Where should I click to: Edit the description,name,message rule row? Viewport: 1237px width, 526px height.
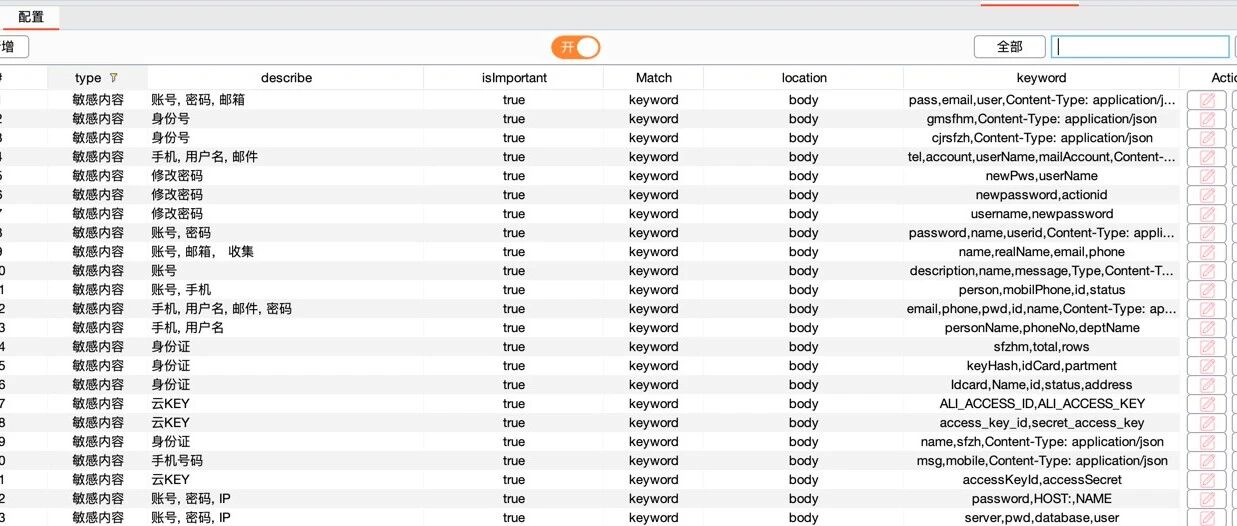click(1207, 271)
